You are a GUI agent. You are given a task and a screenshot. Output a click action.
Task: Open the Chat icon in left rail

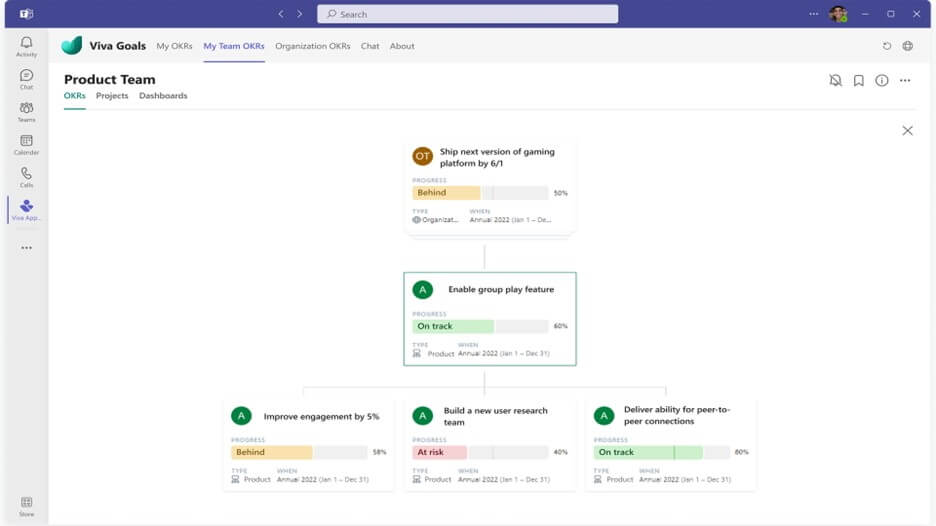click(26, 79)
